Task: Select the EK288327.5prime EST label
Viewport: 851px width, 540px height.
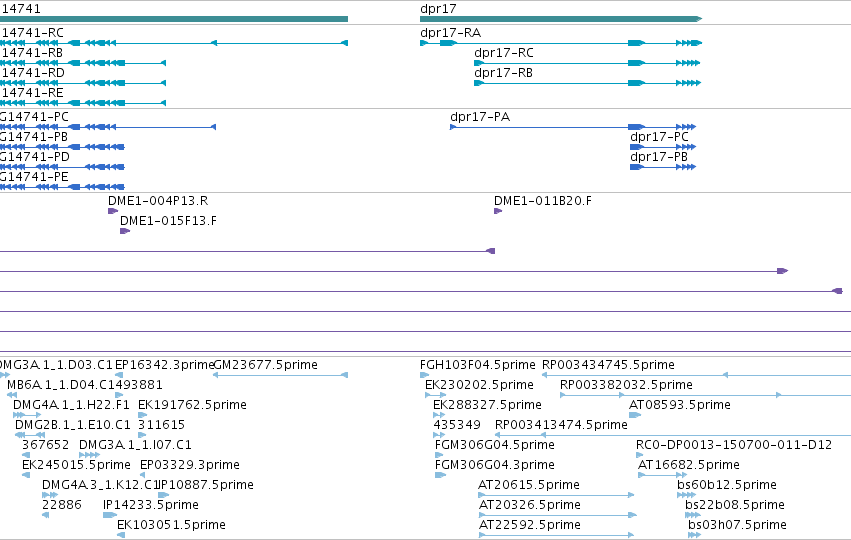Action: [x=487, y=405]
